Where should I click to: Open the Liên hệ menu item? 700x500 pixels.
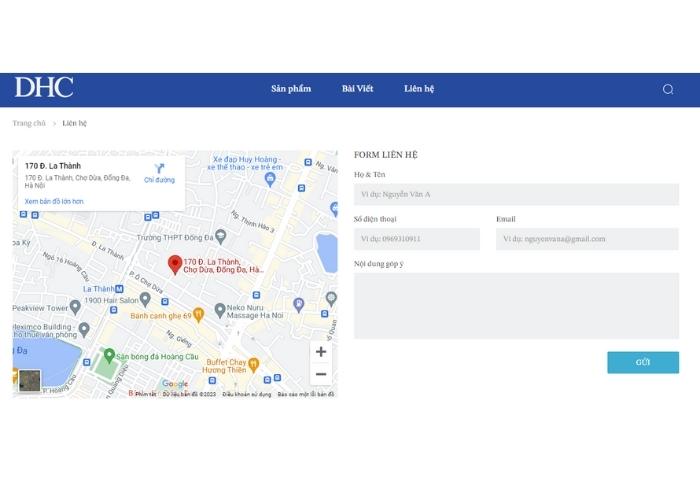[419, 89]
